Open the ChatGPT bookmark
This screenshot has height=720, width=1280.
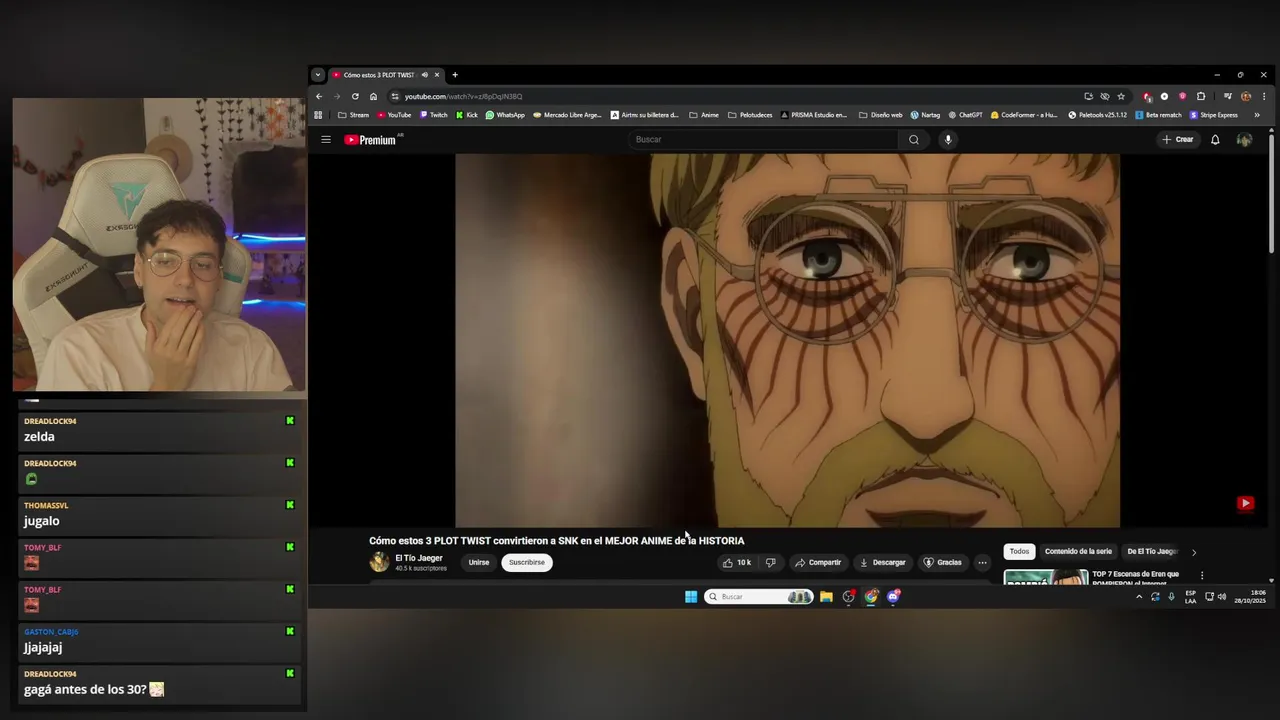point(965,115)
